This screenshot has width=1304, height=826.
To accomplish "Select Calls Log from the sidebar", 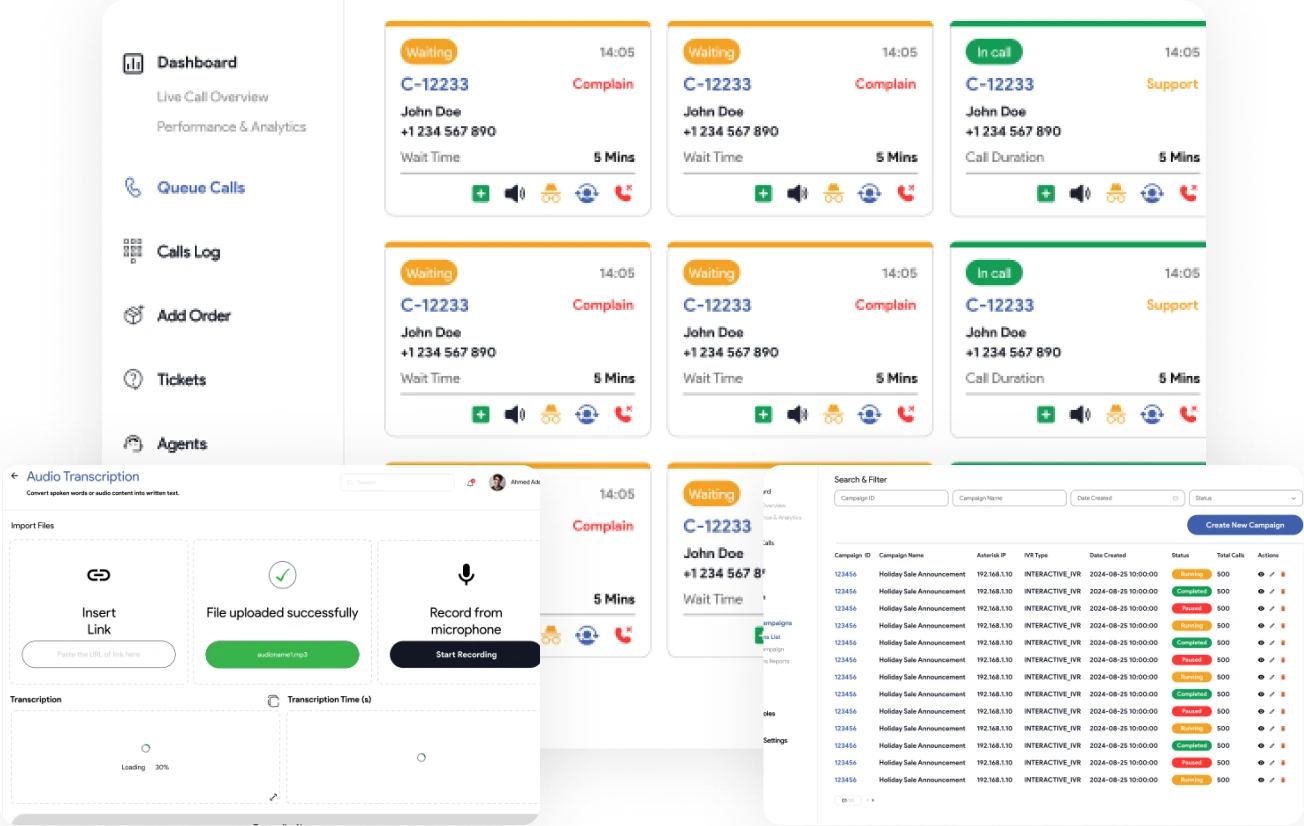I will coord(188,252).
